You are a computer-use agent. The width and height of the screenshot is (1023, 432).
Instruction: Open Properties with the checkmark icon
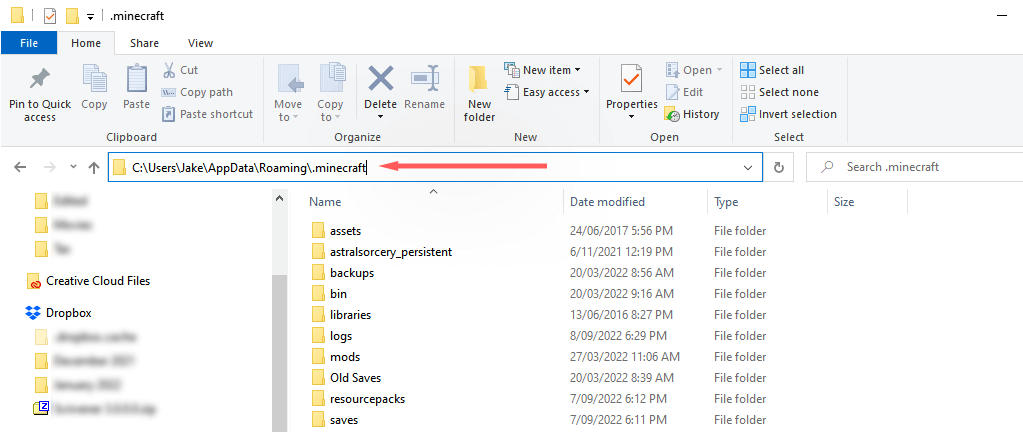(x=631, y=80)
